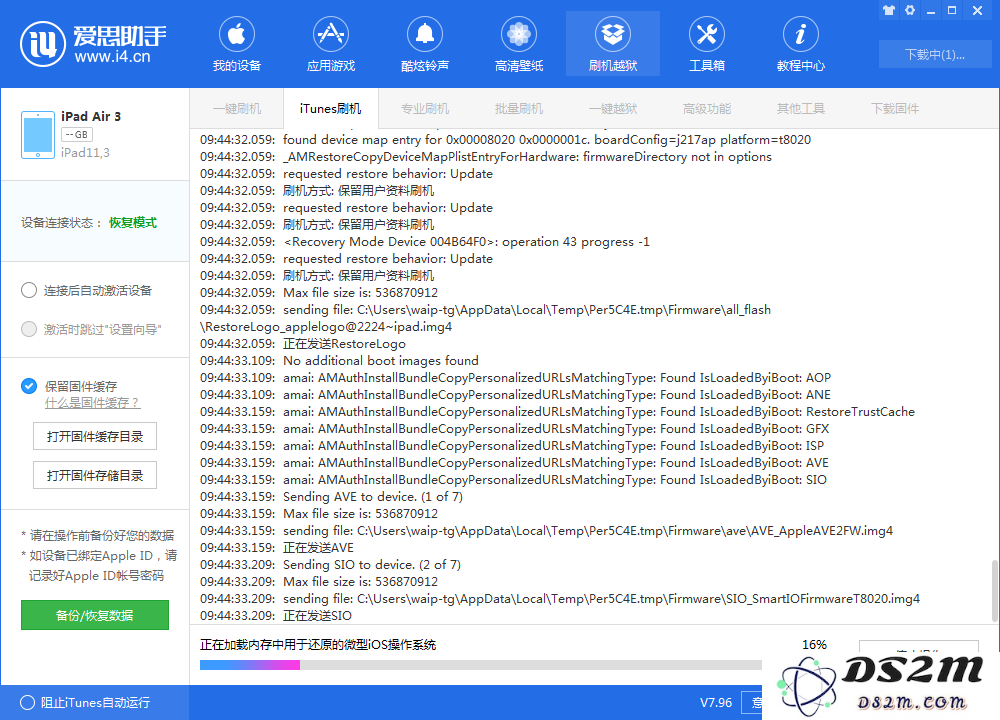Switch to 专业刷机 tab
Screen dimensions: 1000x720
(x=425, y=108)
